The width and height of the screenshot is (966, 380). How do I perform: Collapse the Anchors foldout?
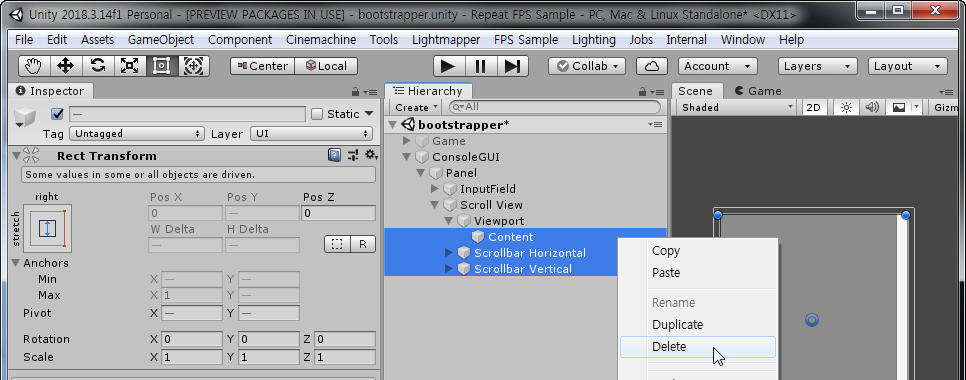16,263
